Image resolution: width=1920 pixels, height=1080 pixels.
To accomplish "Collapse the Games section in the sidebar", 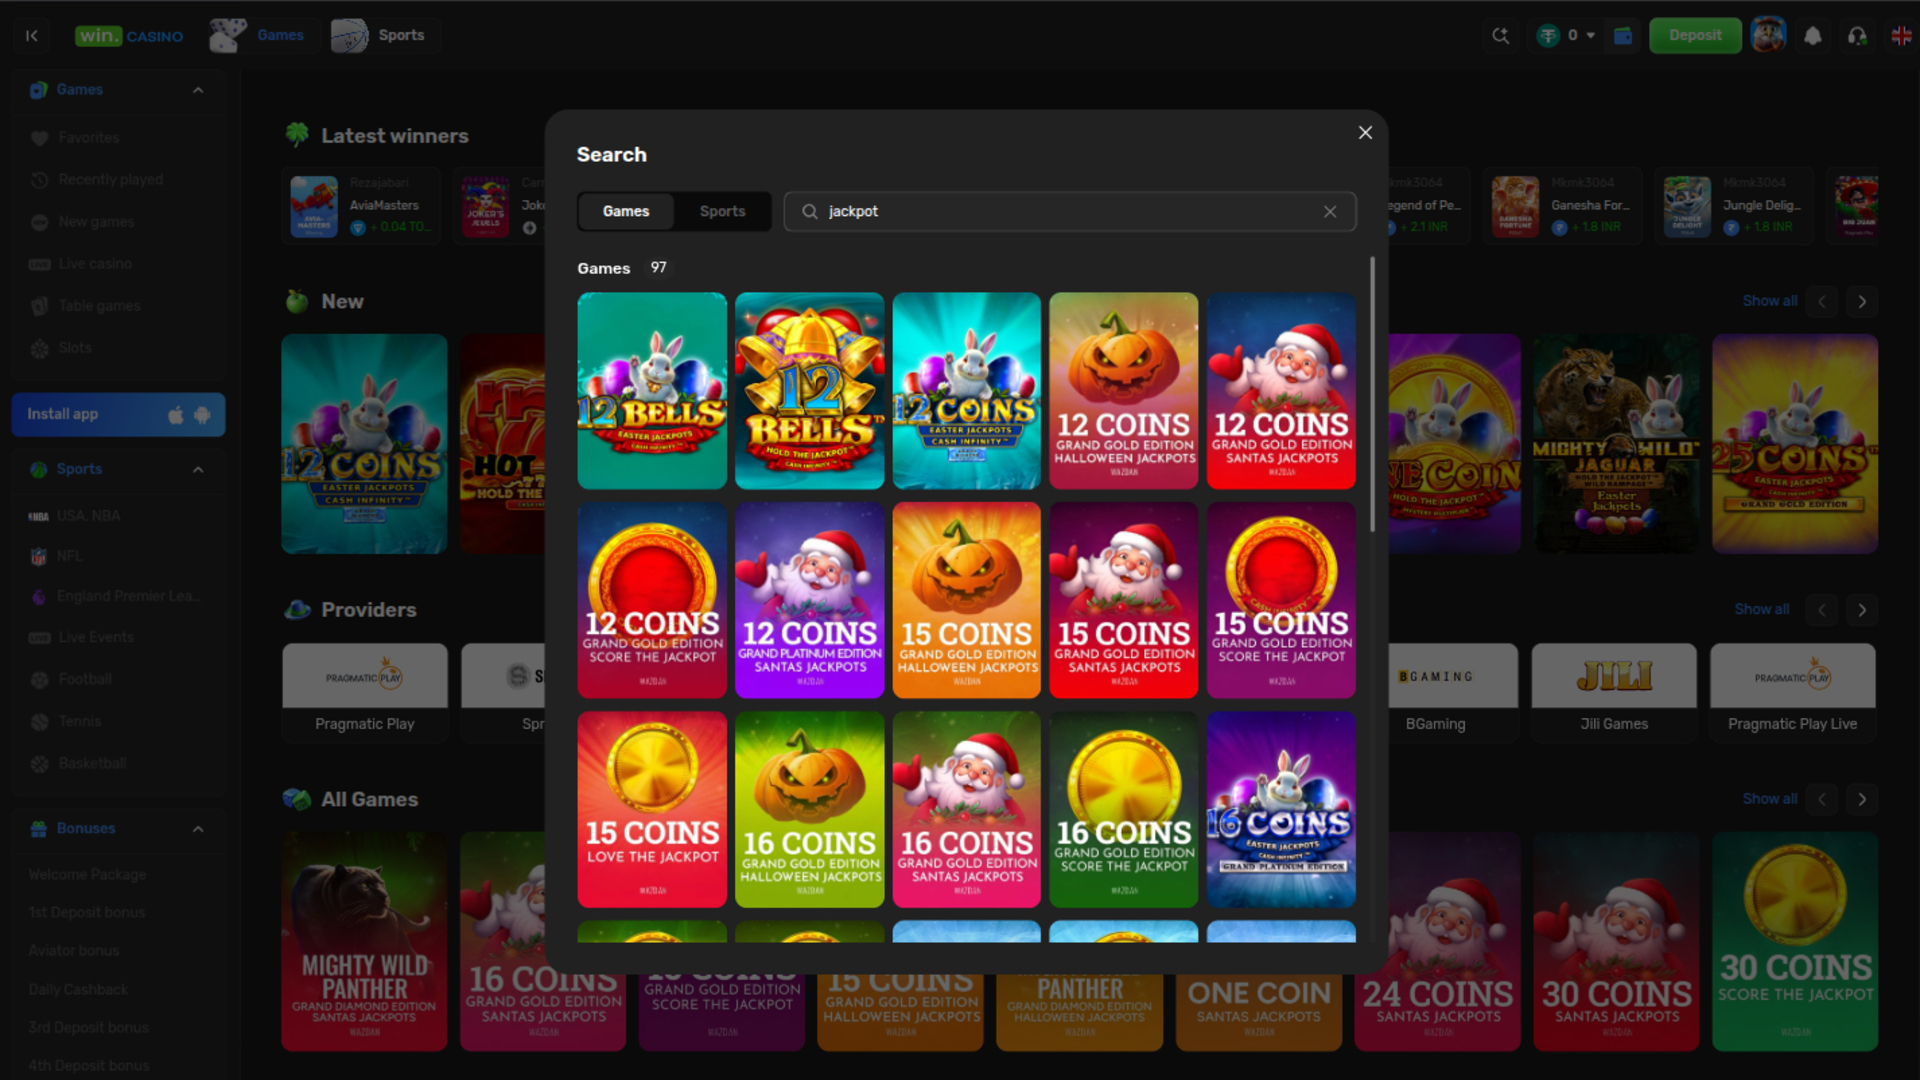I will (197, 89).
